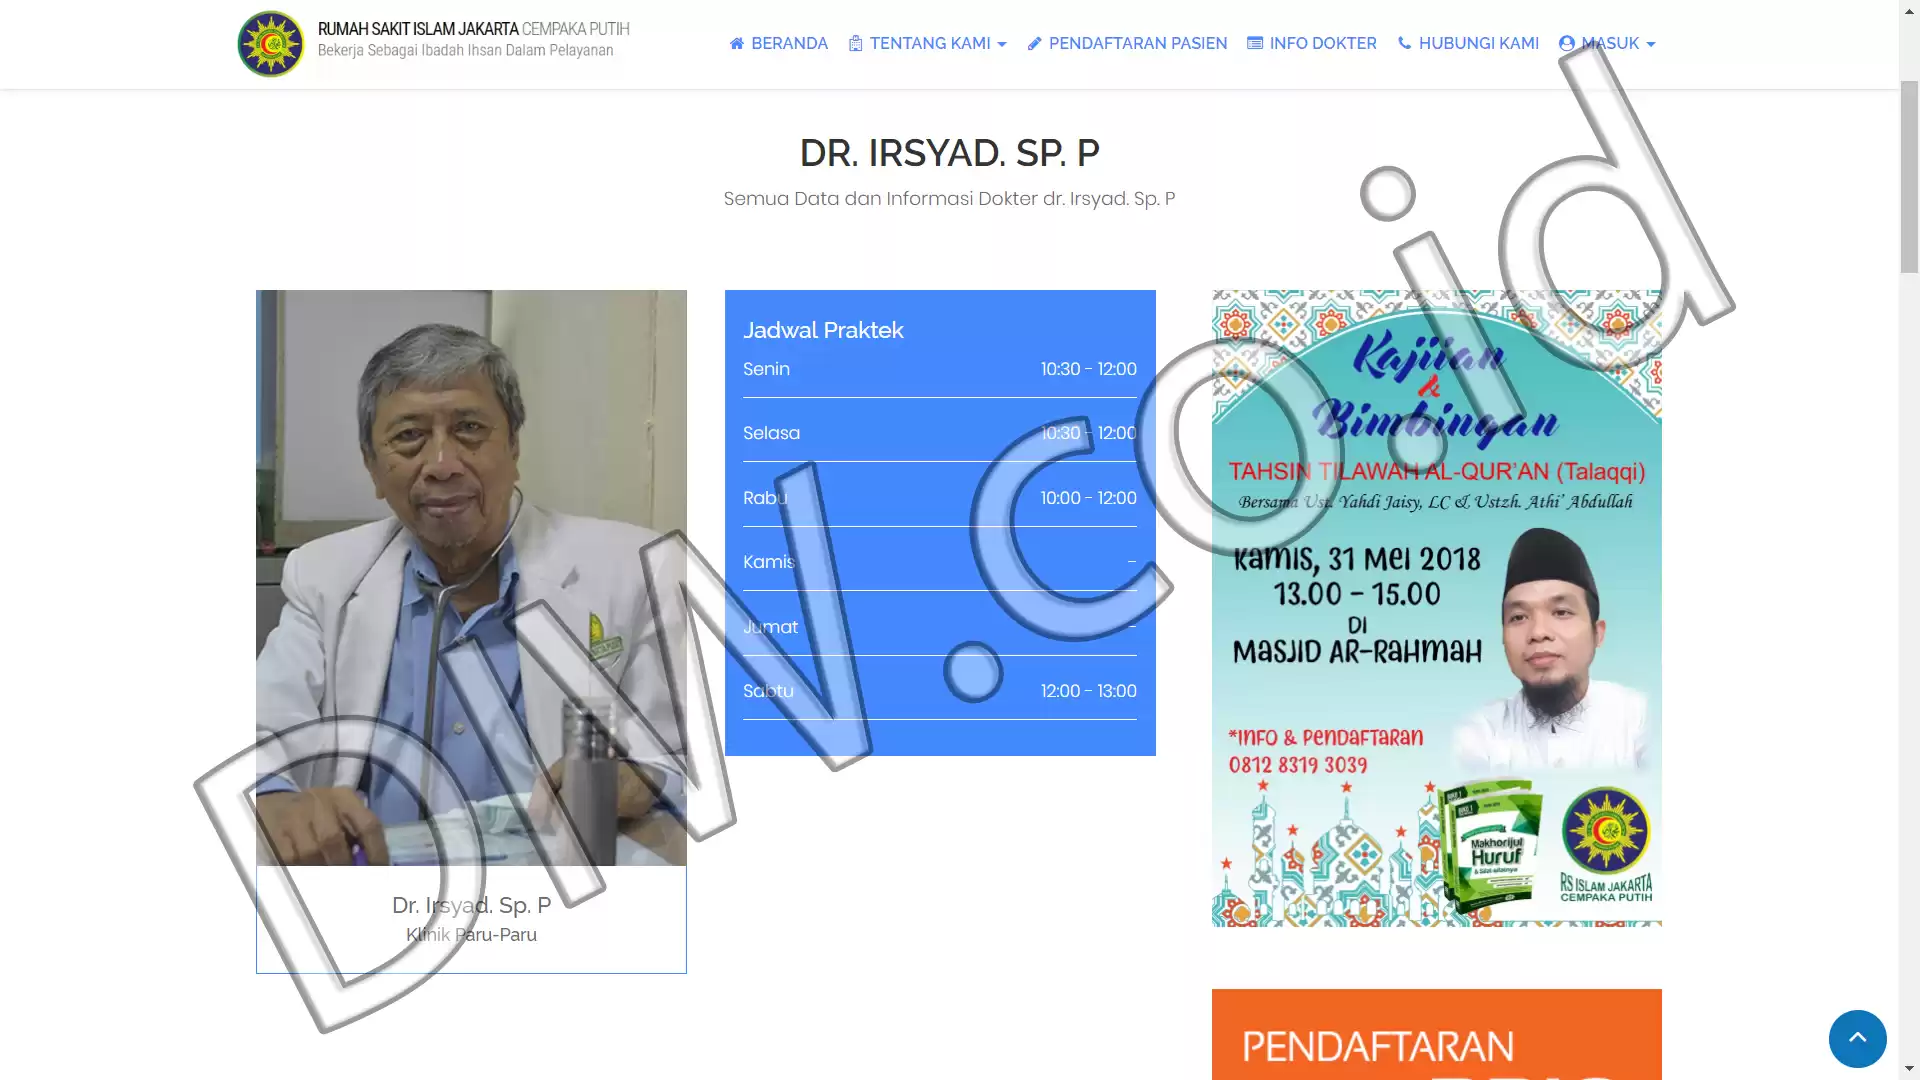Click the Sabtu 12:00 - 13:00 time
1920x1080 pixels.
point(1088,691)
